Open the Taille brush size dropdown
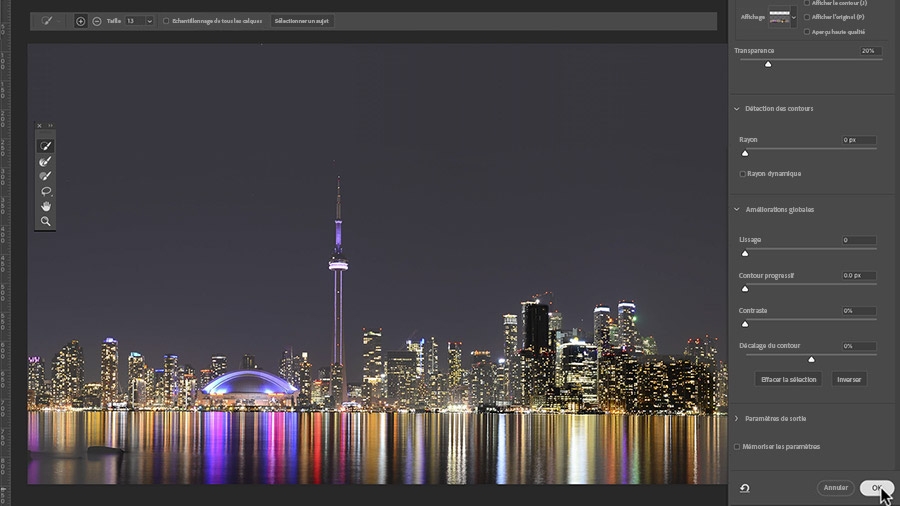 150,21
